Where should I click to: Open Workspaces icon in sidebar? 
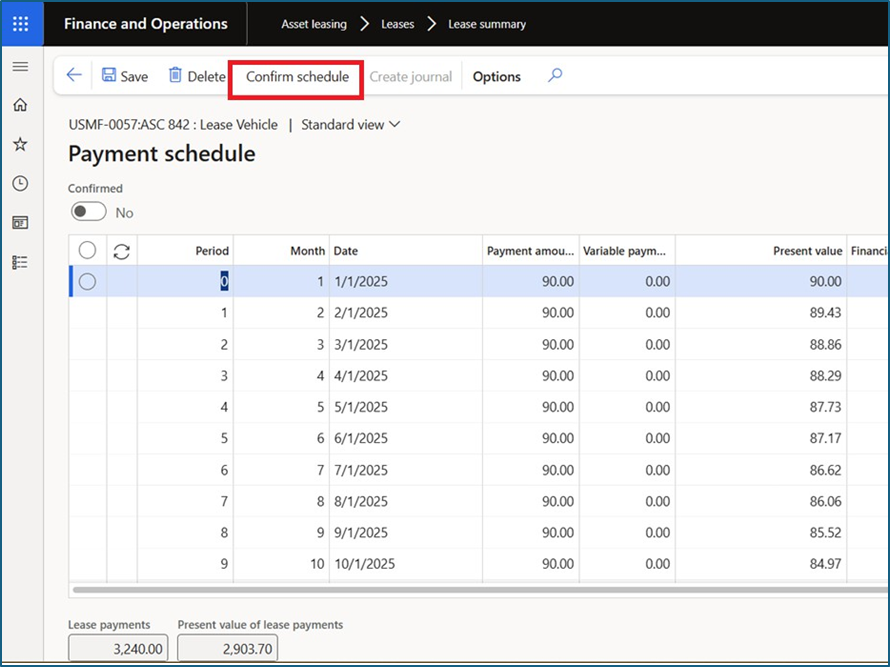[20, 222]
